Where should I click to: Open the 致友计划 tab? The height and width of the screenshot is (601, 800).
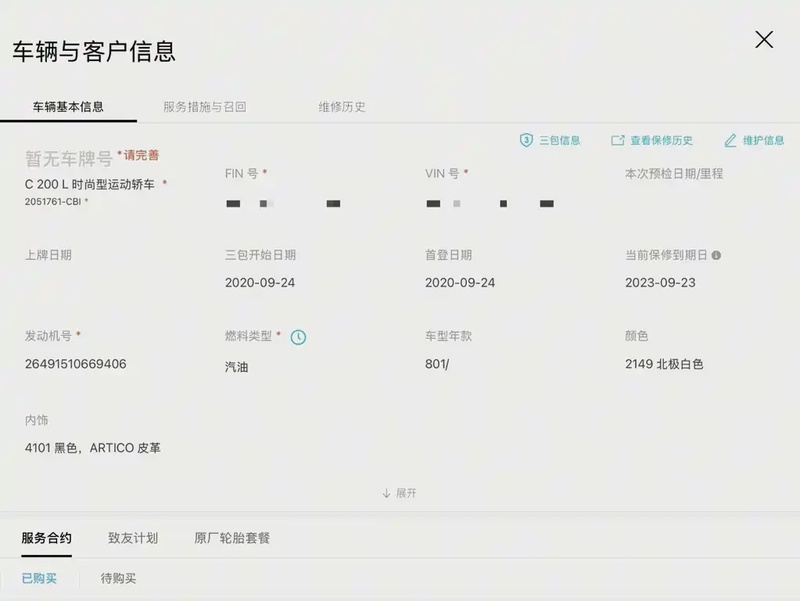[133, 538]
